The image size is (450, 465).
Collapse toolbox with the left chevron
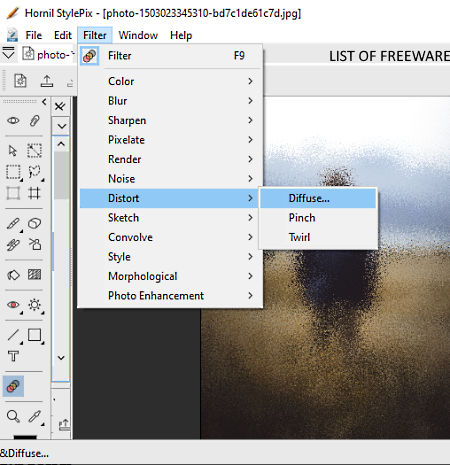[x=44, y=102]
